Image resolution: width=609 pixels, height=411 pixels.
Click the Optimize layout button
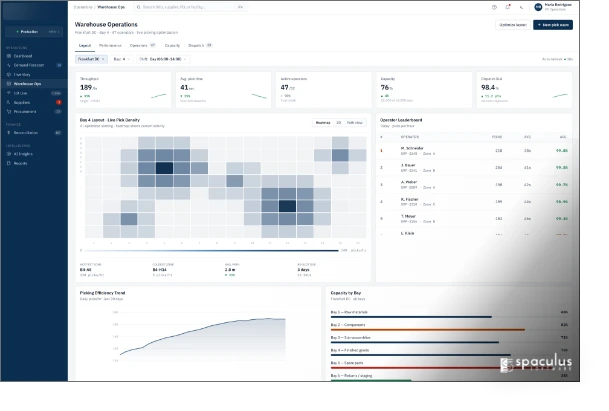pyautogui.click(x=513, y=25)
